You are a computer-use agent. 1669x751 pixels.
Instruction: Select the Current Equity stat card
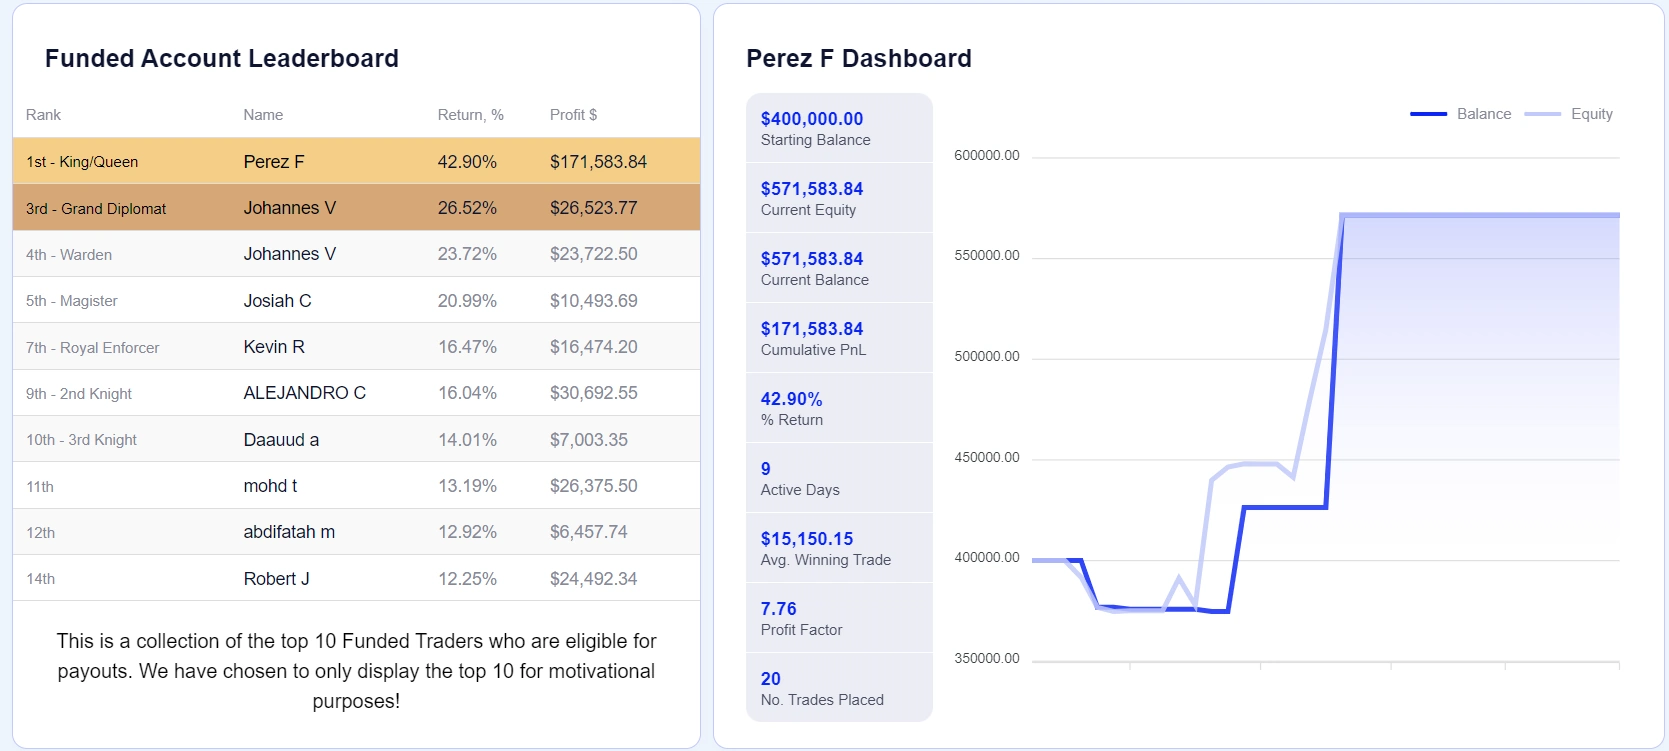coord(839,198)
